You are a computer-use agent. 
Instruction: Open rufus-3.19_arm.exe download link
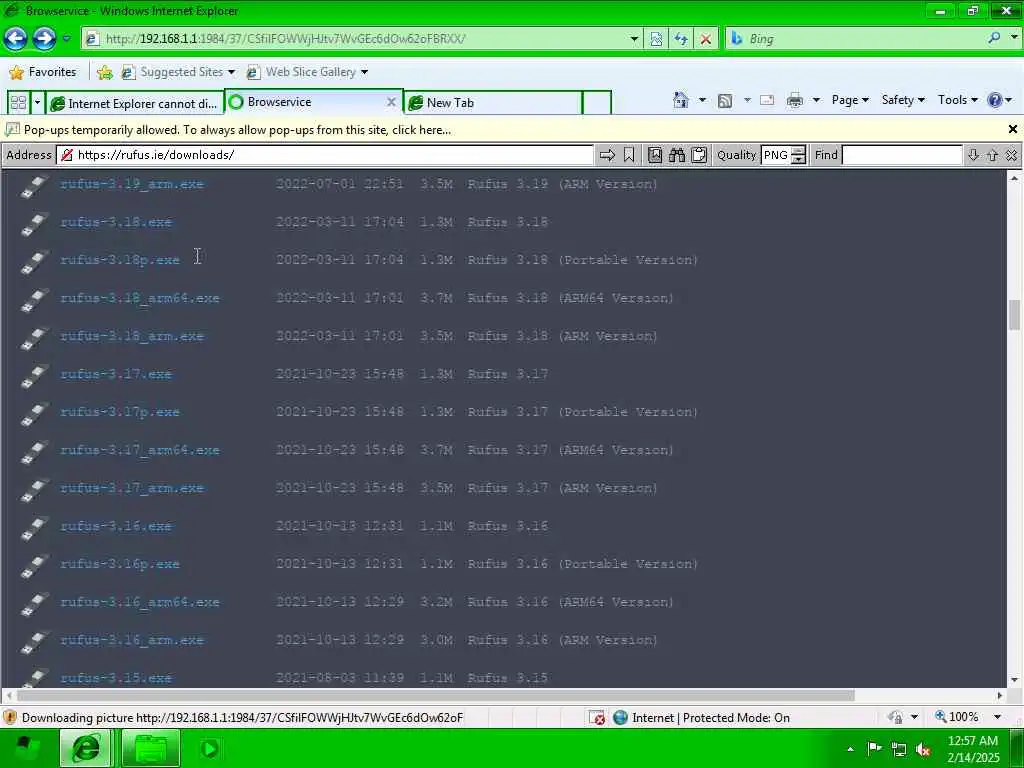click(x=132, y=184)
